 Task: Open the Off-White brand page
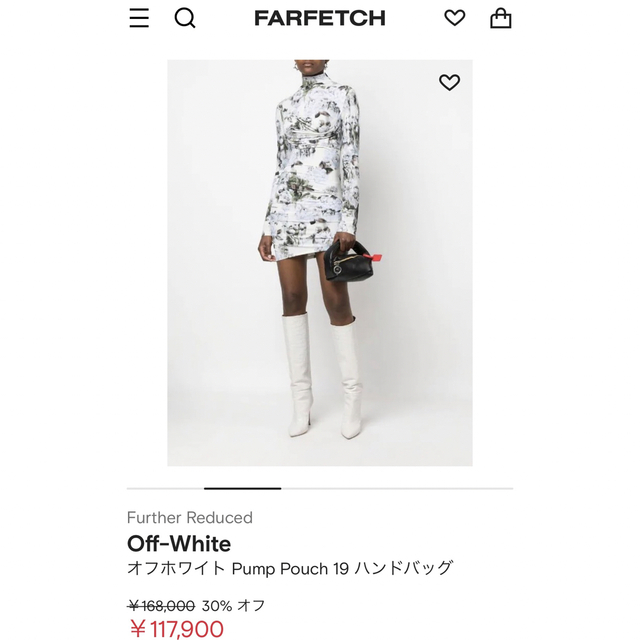pyautogui.click(x=179, y=544)
